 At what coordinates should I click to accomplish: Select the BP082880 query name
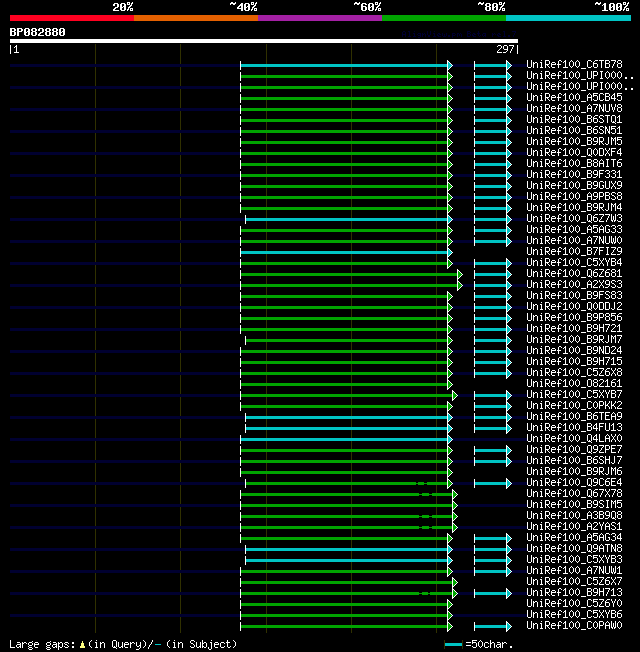click(37, 32)
